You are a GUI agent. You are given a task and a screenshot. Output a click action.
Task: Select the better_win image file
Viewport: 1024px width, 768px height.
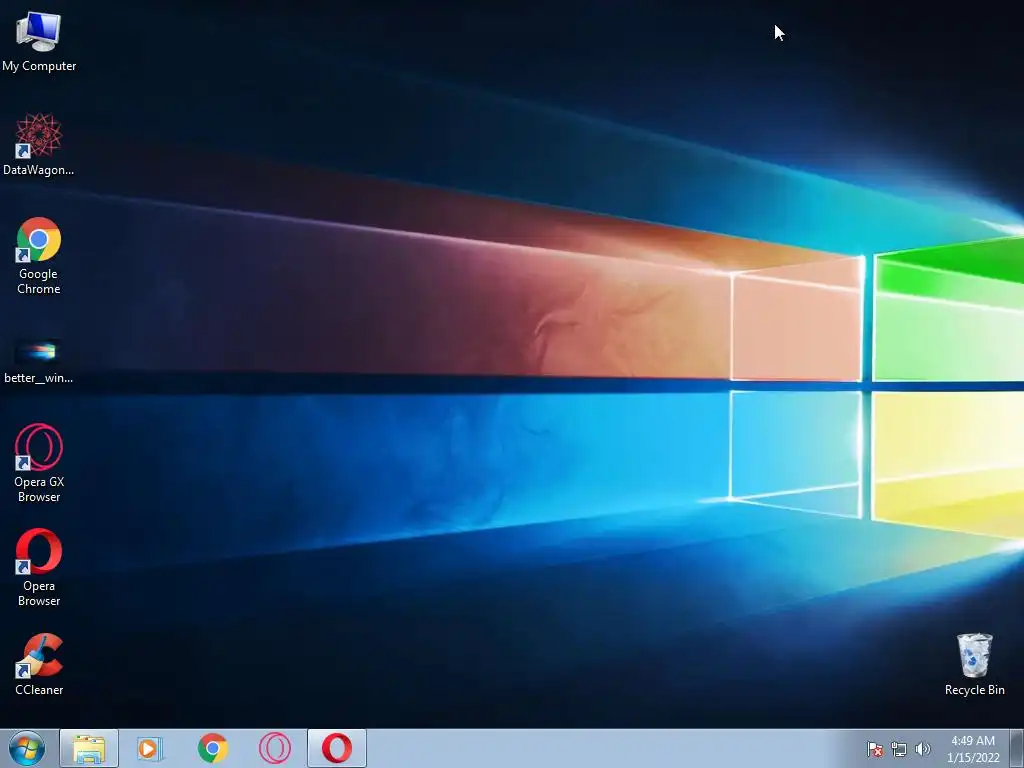coord(39,361)
